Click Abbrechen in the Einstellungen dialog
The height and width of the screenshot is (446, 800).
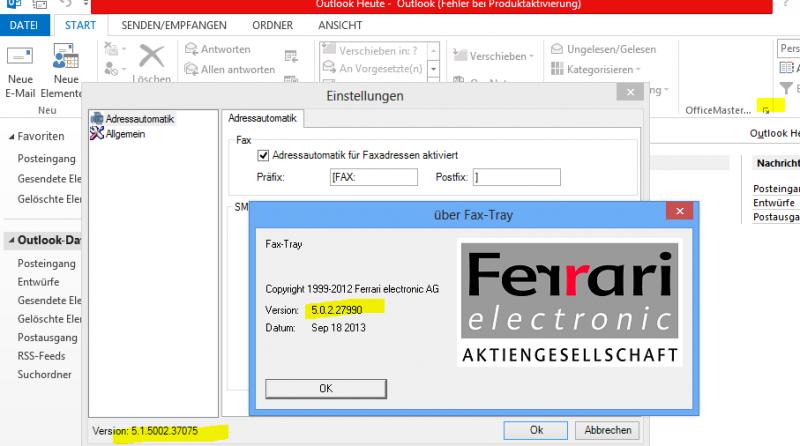tap(608, 429)
